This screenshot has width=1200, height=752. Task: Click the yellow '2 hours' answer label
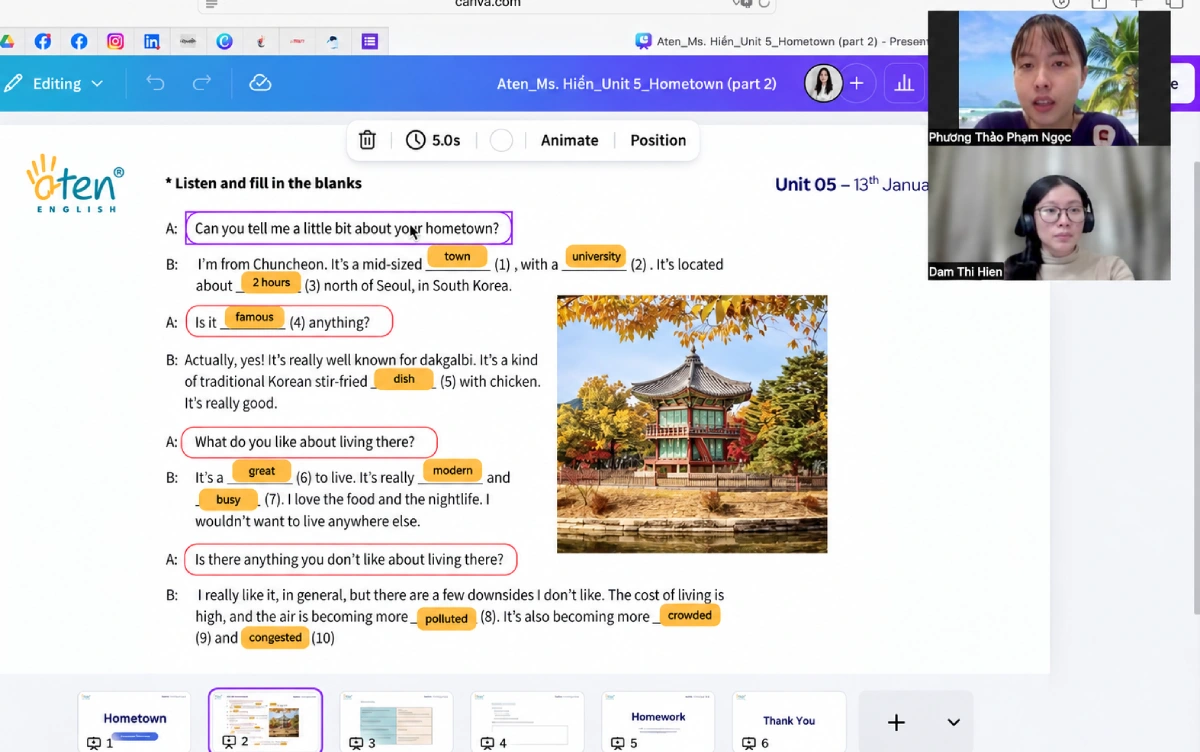coord(271,283)
